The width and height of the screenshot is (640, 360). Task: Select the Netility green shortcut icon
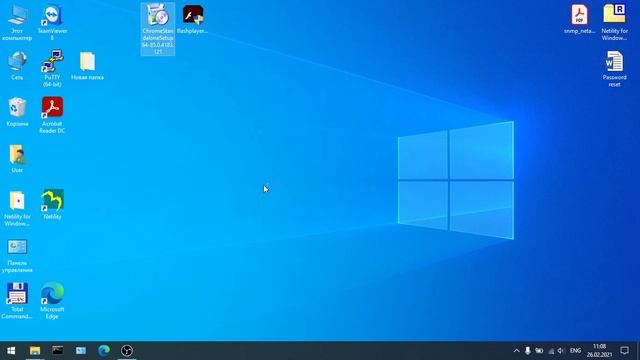point(52,204)
